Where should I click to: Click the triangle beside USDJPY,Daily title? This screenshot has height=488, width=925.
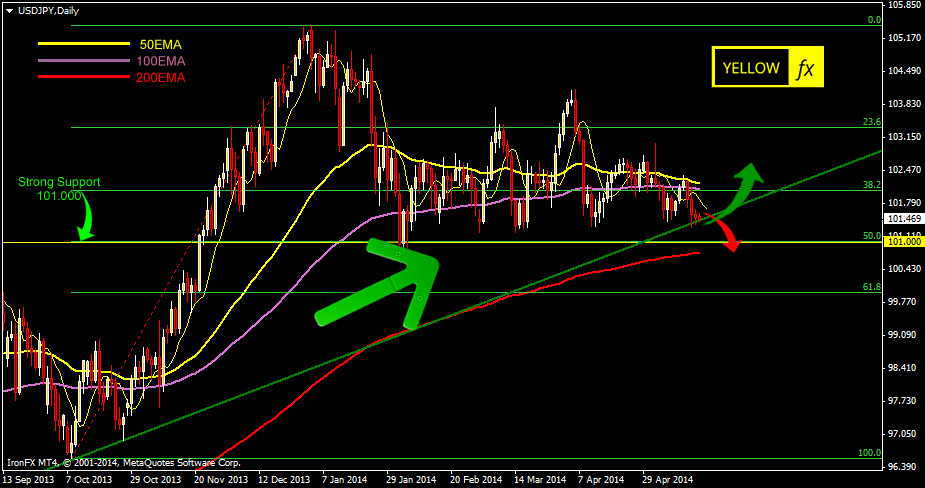[9, 9]
